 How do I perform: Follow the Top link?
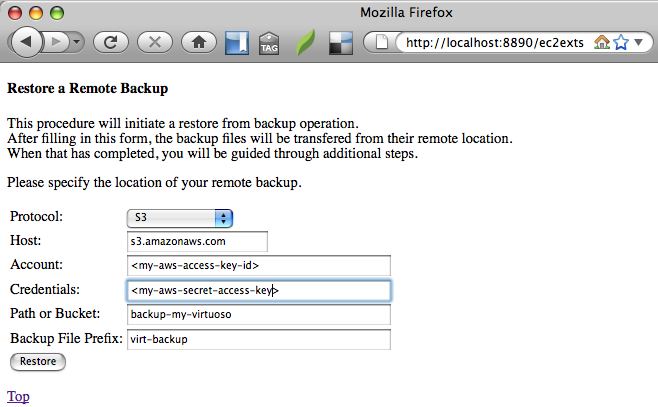pyautogui.click(x=18, y=396)
